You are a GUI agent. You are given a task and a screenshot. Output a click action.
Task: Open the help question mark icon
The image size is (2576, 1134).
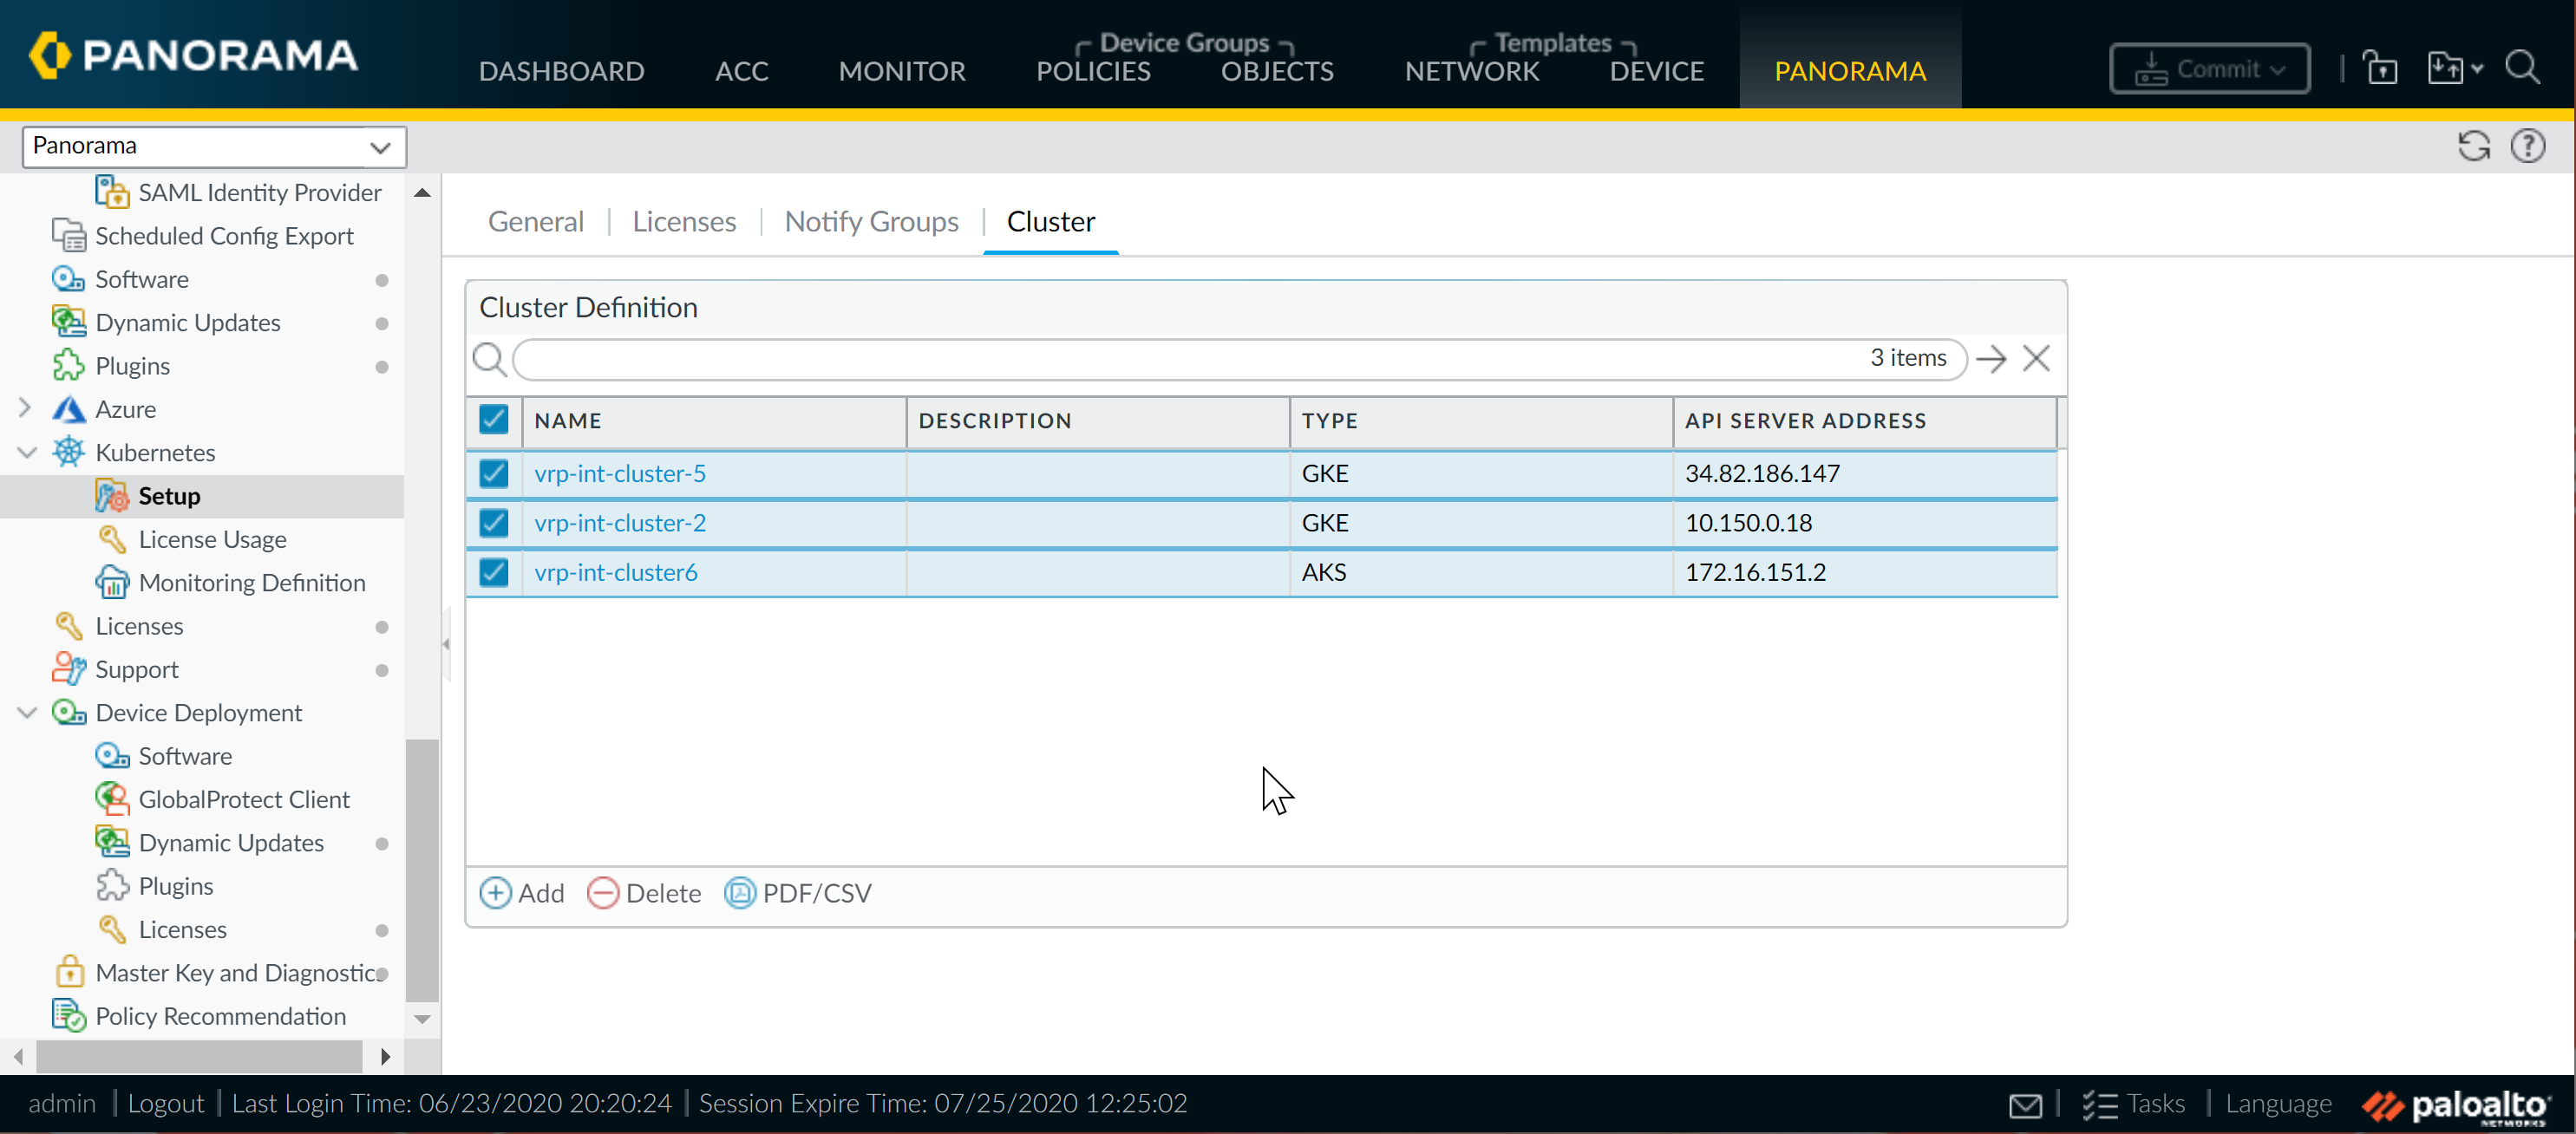(2527, 146)
